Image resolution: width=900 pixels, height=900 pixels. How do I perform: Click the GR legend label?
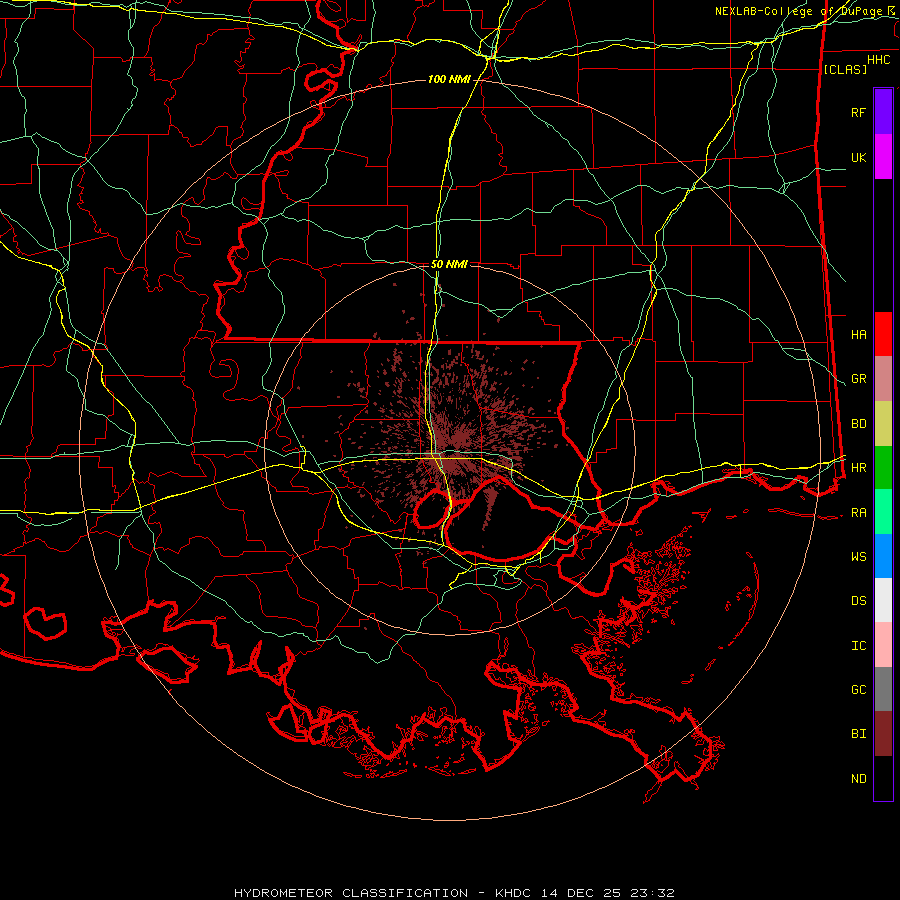pyautogui.click(x=858, y=379)
